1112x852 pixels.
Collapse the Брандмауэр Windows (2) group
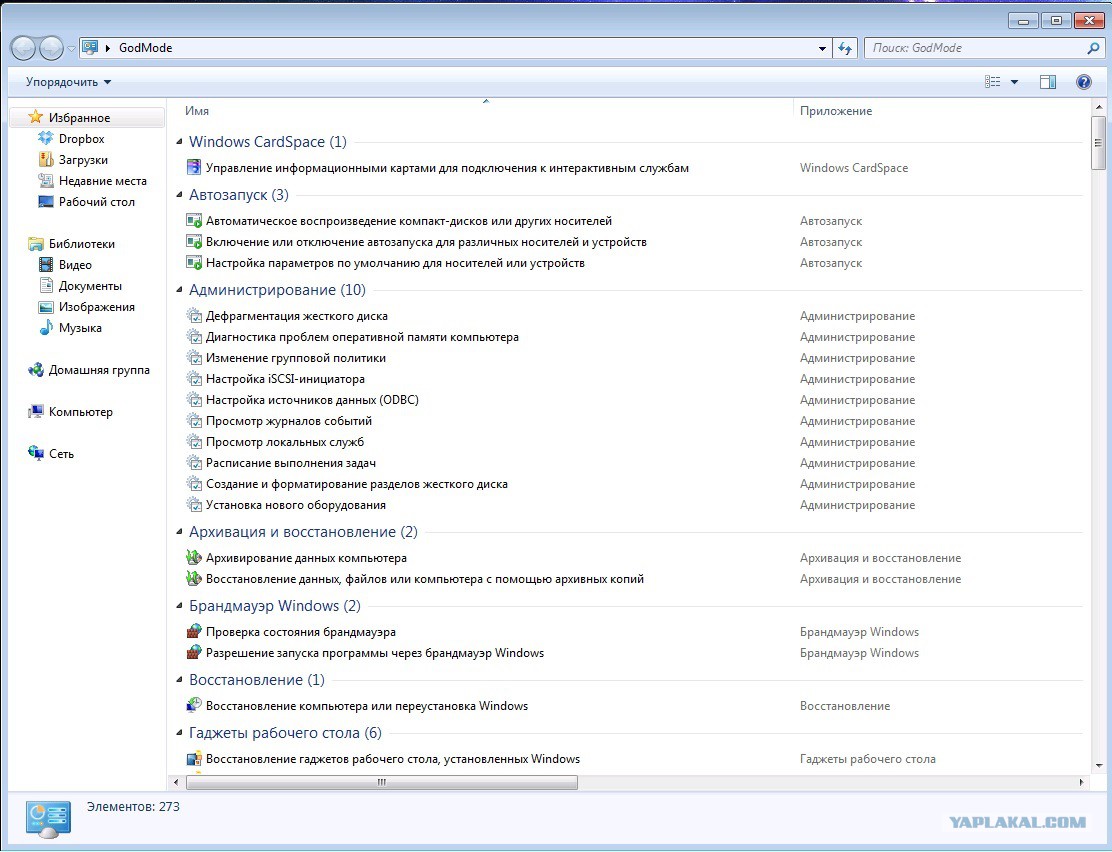tap(179, 606)
